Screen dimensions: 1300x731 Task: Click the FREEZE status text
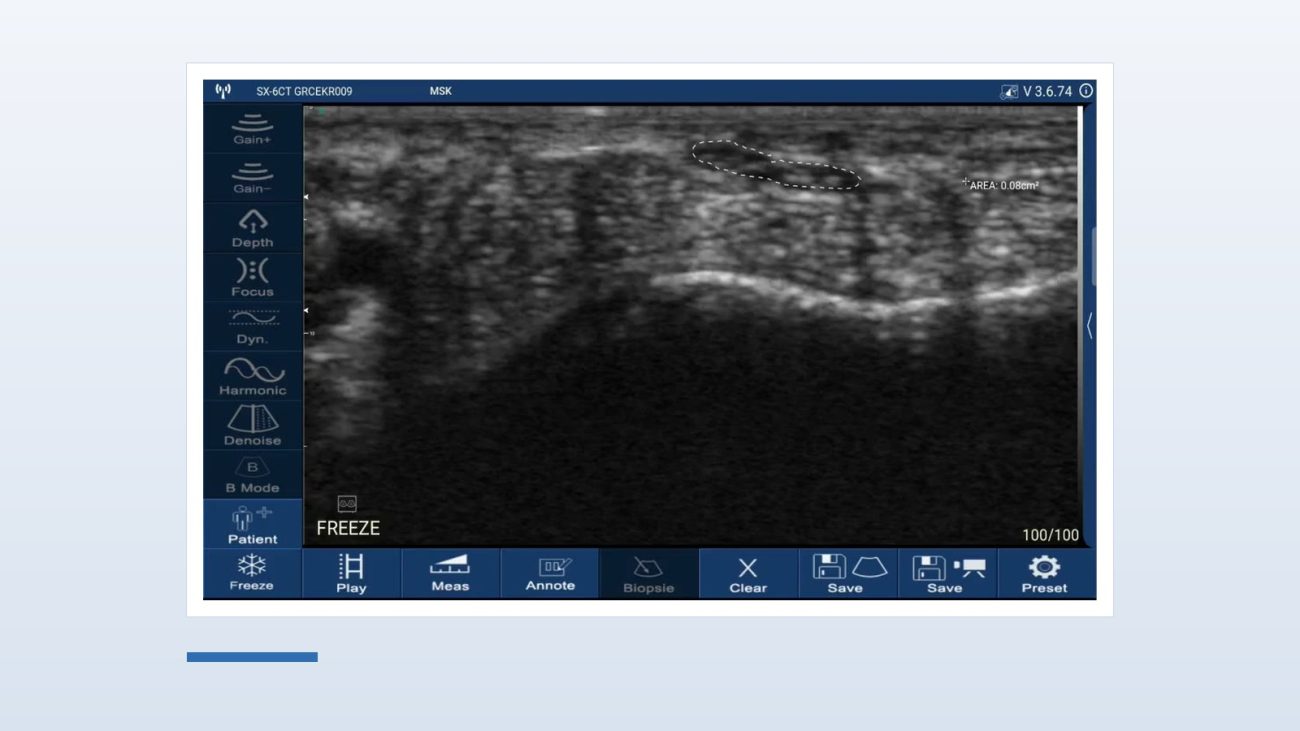tap(348, 528)
